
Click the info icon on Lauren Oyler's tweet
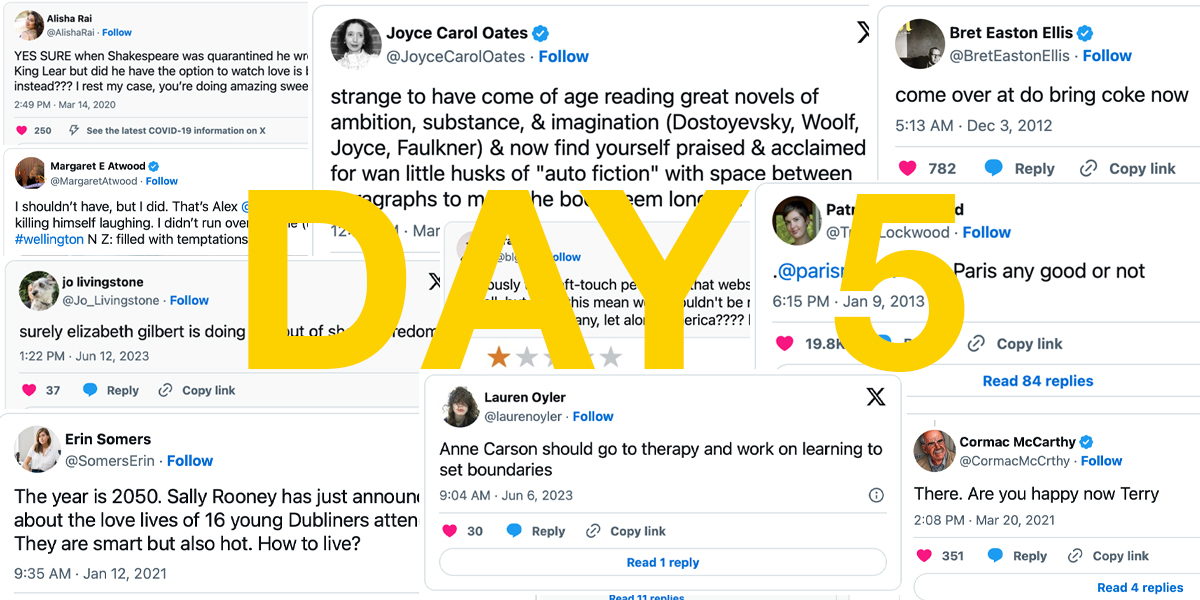[x=876, y=495]
